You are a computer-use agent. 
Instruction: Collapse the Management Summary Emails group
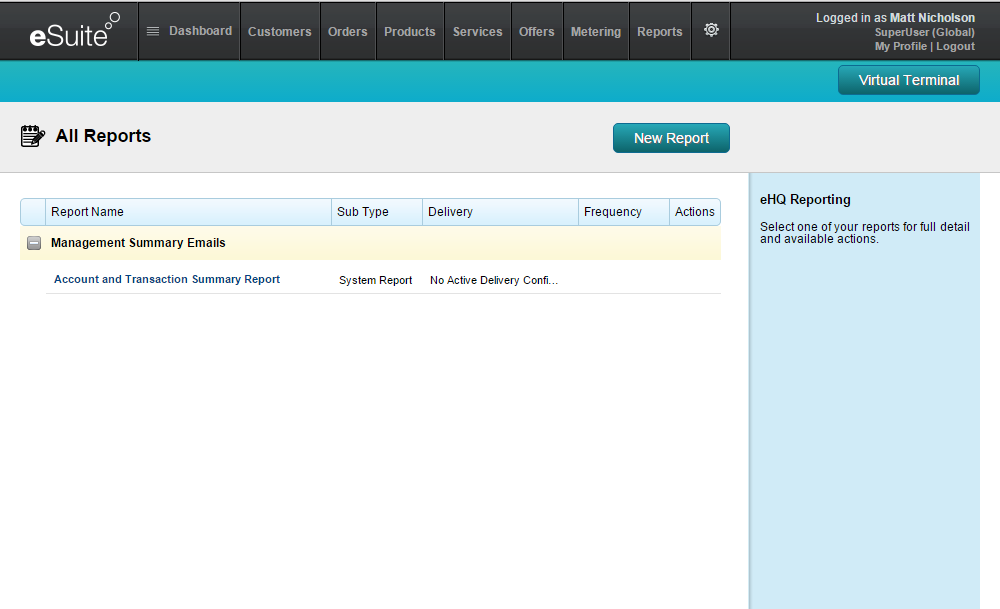point(34,243)
